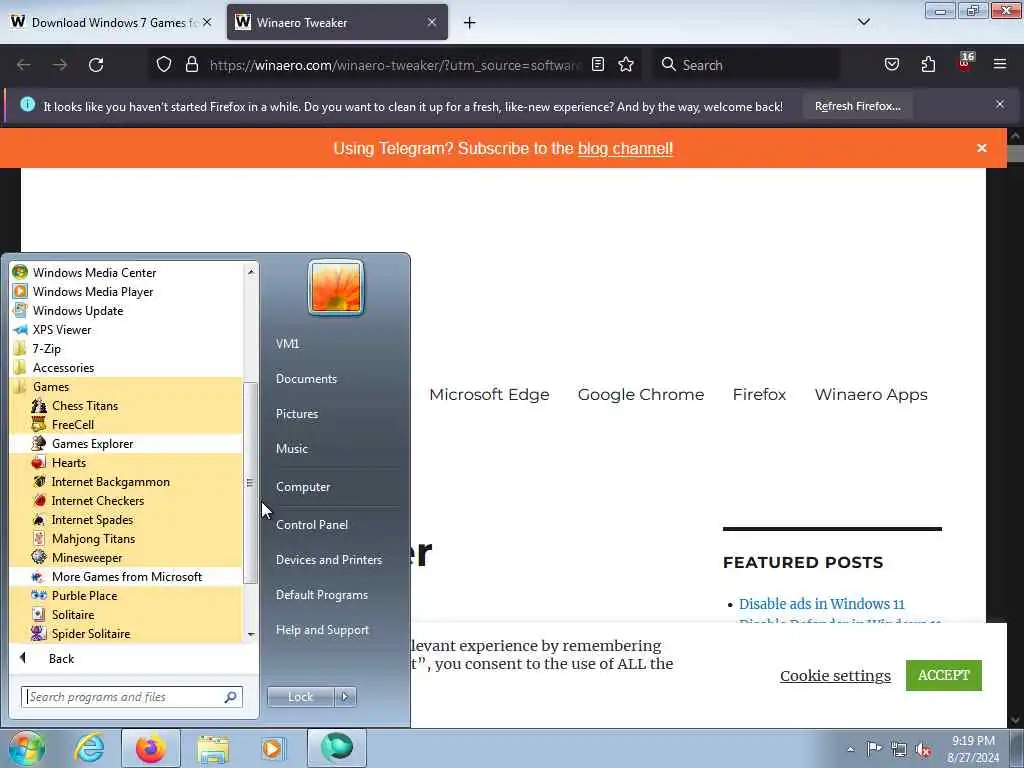
Task: Open the Firefox hamburger application menu
Action: (999, 65)
